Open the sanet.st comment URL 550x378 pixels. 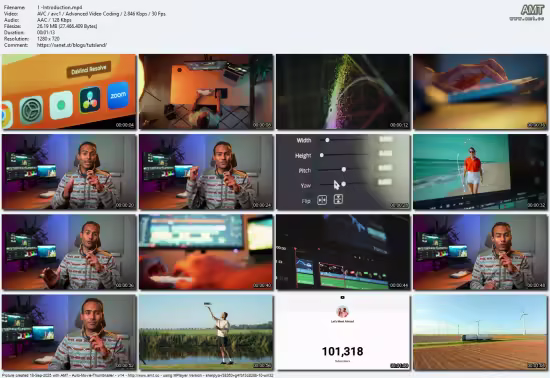point(72,45)
